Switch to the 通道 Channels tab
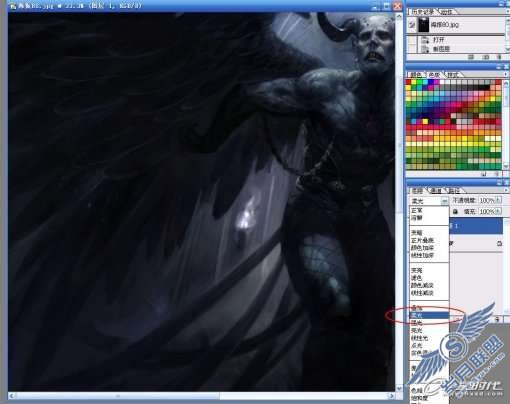The width and height of the screenshot is (510, 404). (436, 191)
